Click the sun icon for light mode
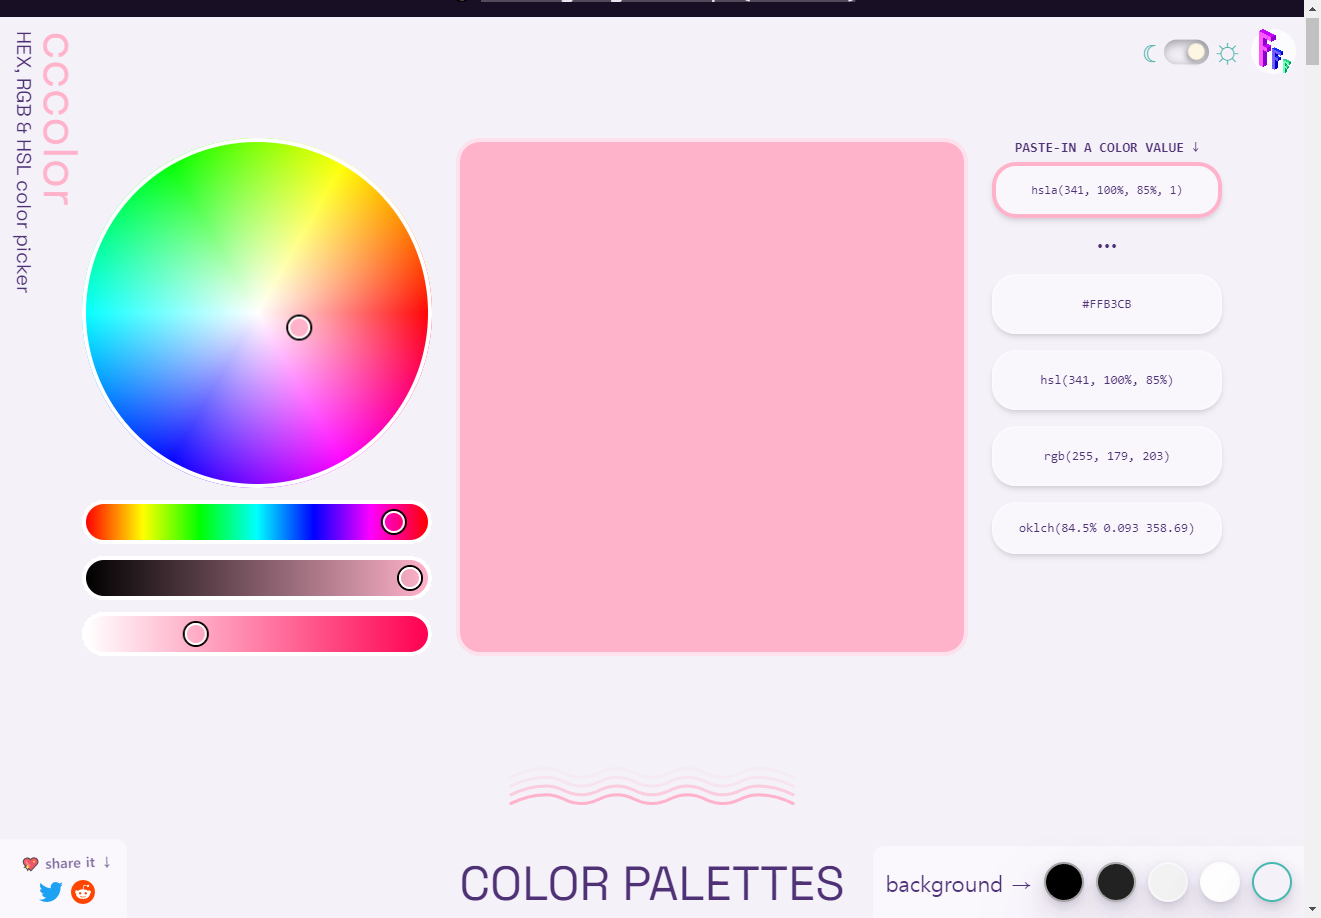 [x=1228, y=53]
